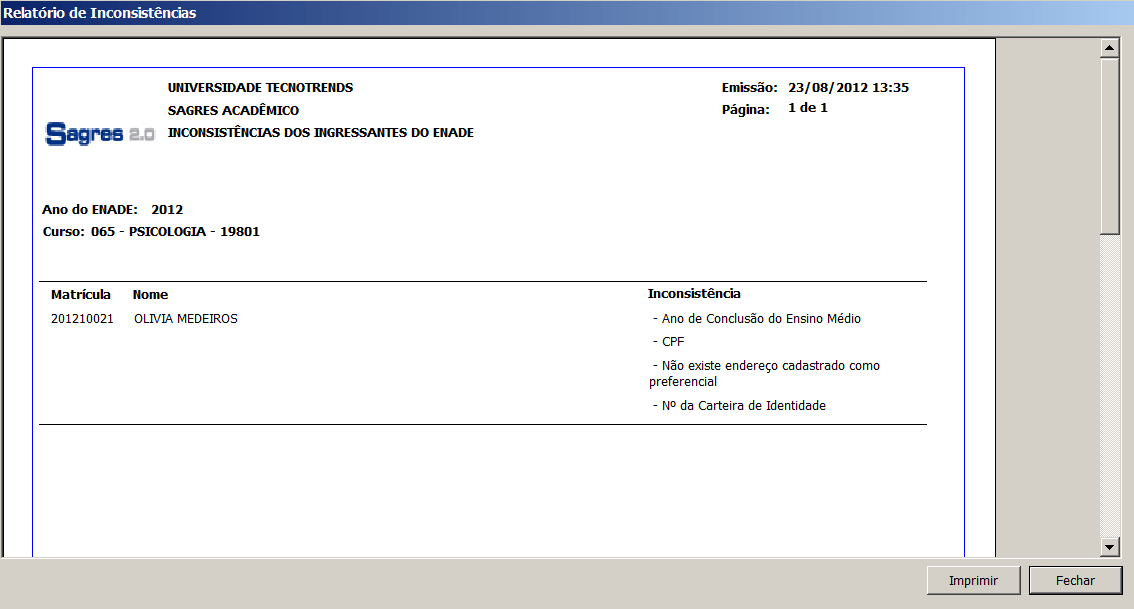
Task: Click the Sagres 2.0 logo
Action: coord(100,134)
